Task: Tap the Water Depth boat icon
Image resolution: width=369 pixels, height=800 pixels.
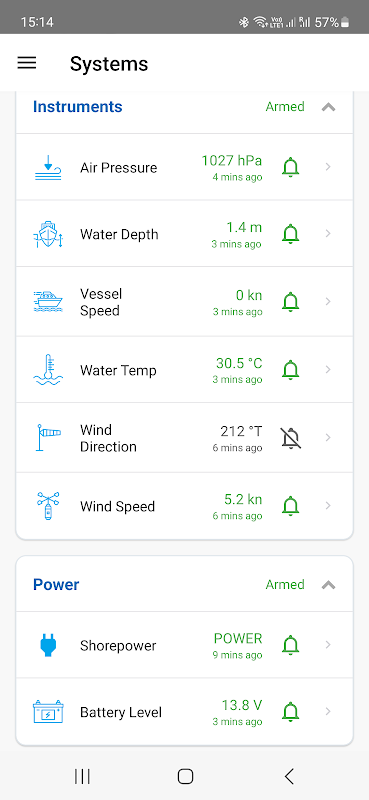Action: pyautogui.click(x=48, y=234)
